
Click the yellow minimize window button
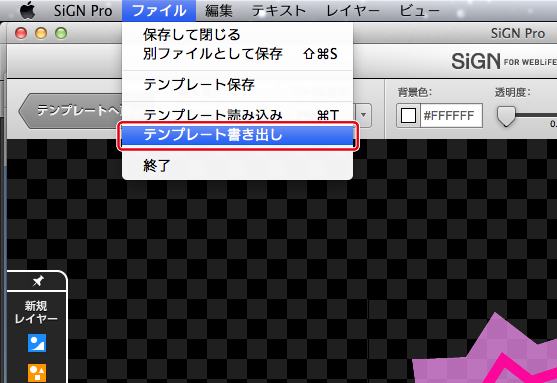tap(41, 33)
